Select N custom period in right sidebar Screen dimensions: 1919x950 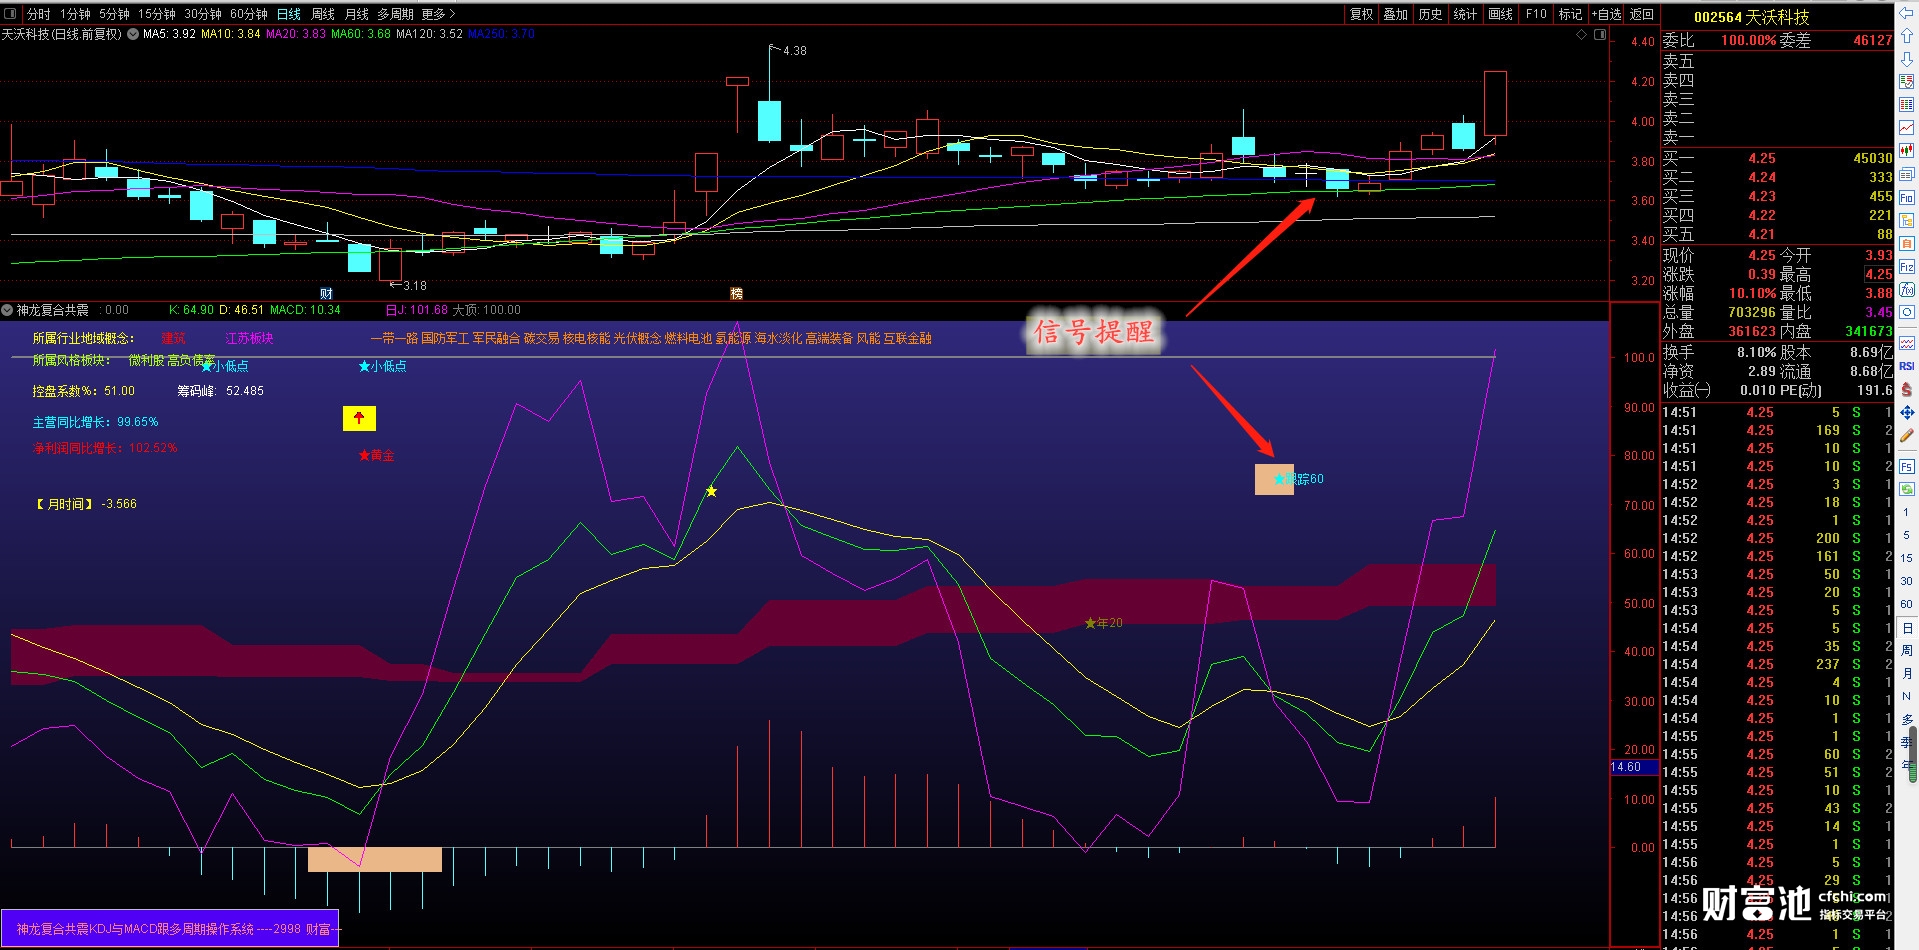[1906, 696]
